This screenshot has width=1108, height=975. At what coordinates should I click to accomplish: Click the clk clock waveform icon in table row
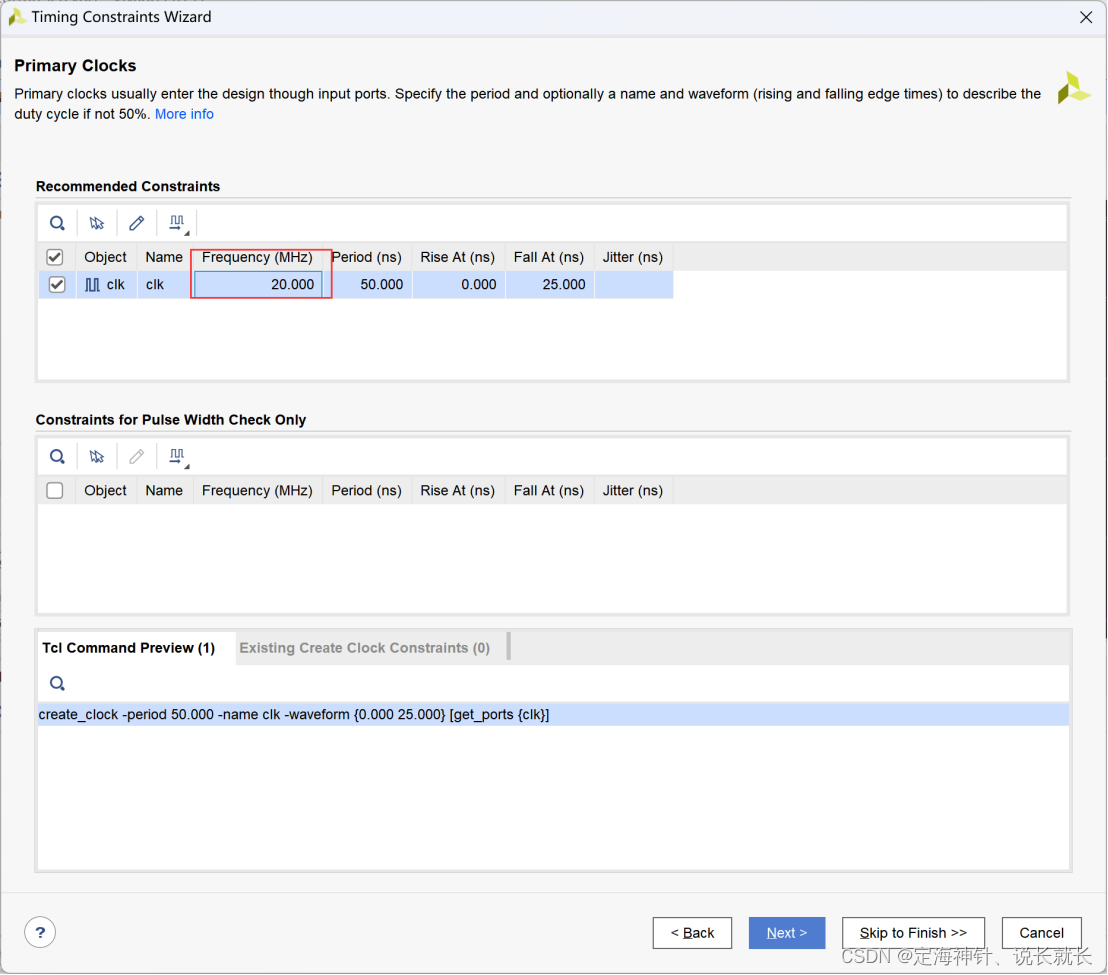[x=92, y=285]
